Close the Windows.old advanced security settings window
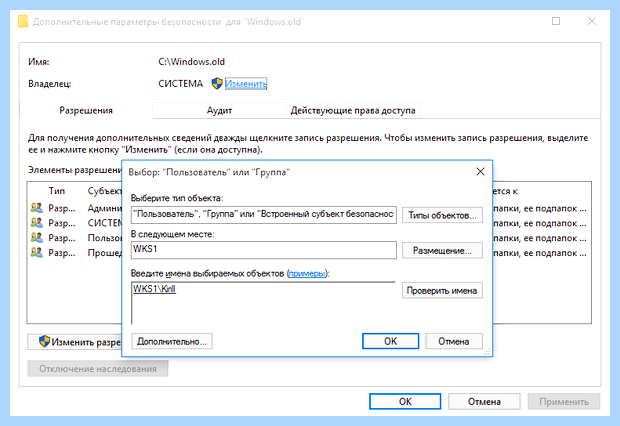Image resolution: width=620 pixels, height=426 pixels. [x=592, y=21]
